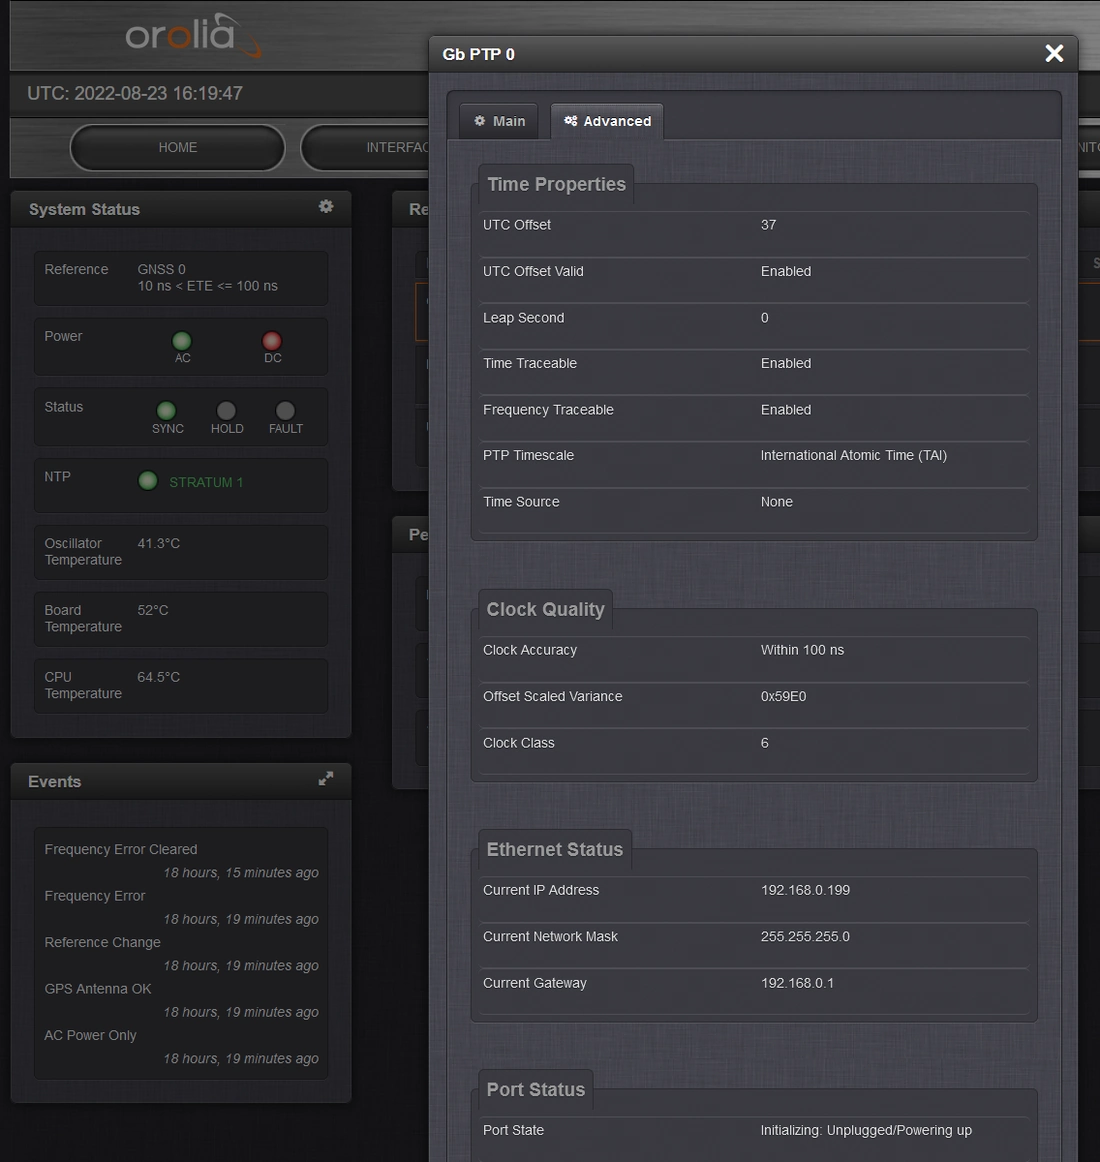
Task: Click the System Status panel title
Action: click(85, 209)
